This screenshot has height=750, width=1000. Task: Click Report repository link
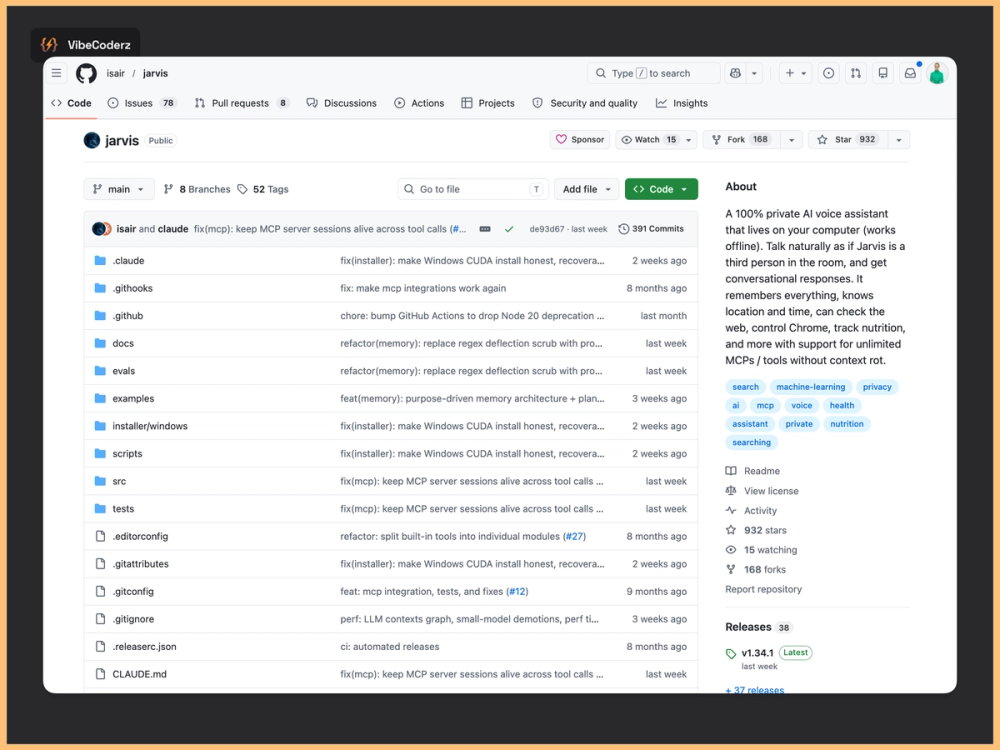pyautogui.click(x=763, y=589)
